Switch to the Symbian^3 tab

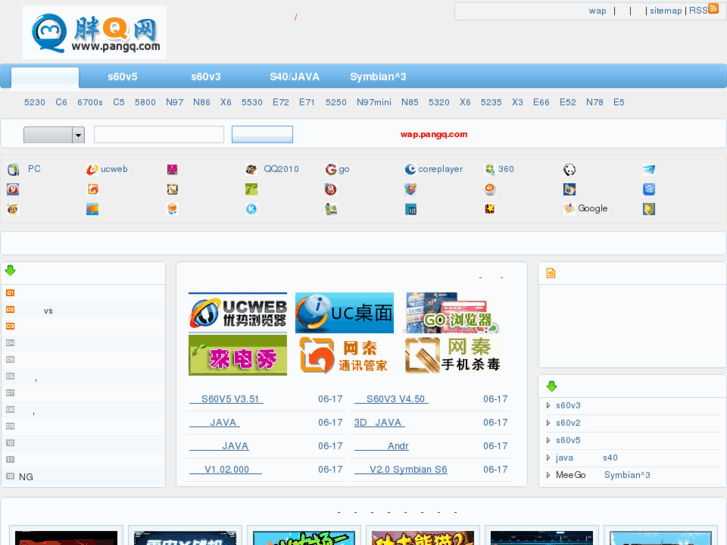[378, 77]
